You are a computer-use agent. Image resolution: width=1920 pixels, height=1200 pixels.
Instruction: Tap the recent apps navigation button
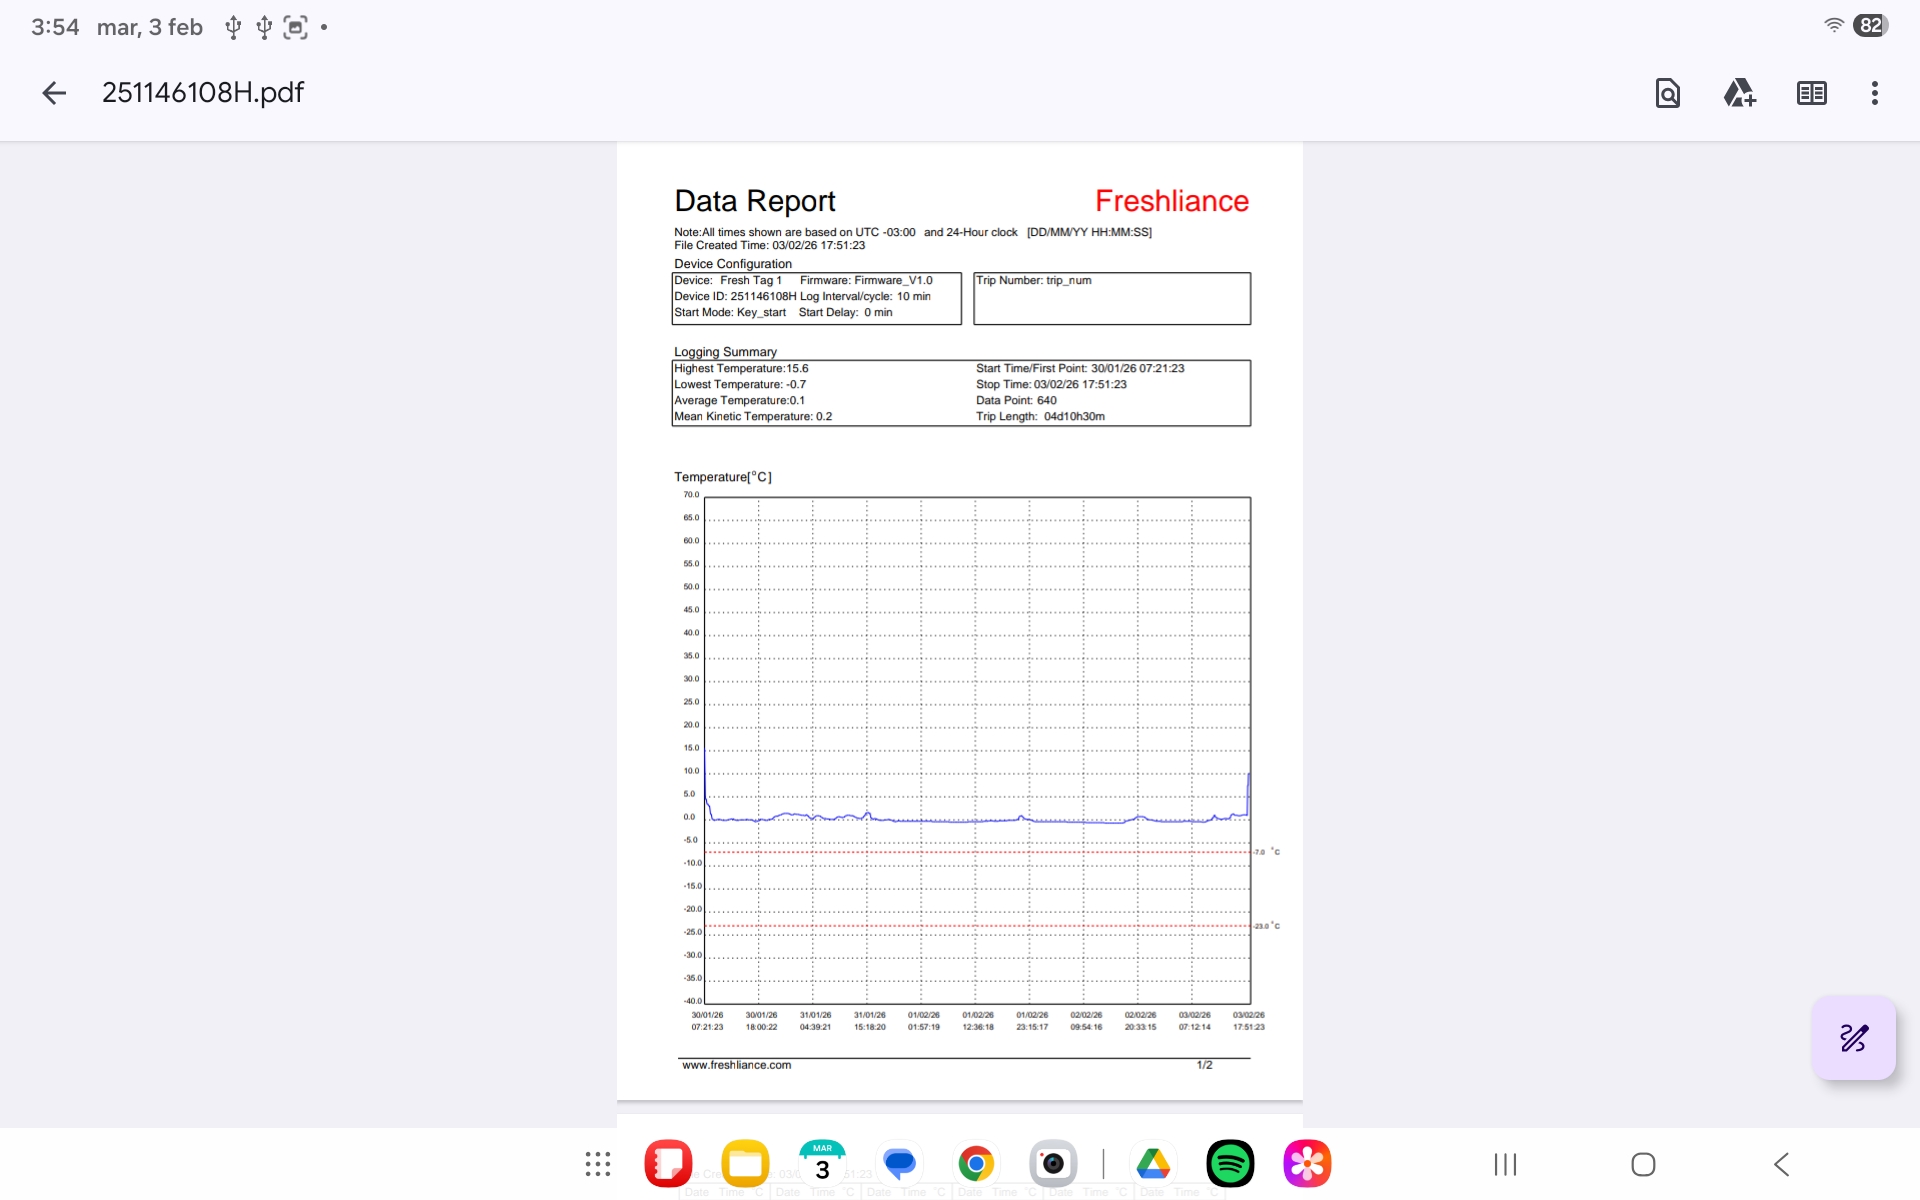(x=1505, y=1164)
